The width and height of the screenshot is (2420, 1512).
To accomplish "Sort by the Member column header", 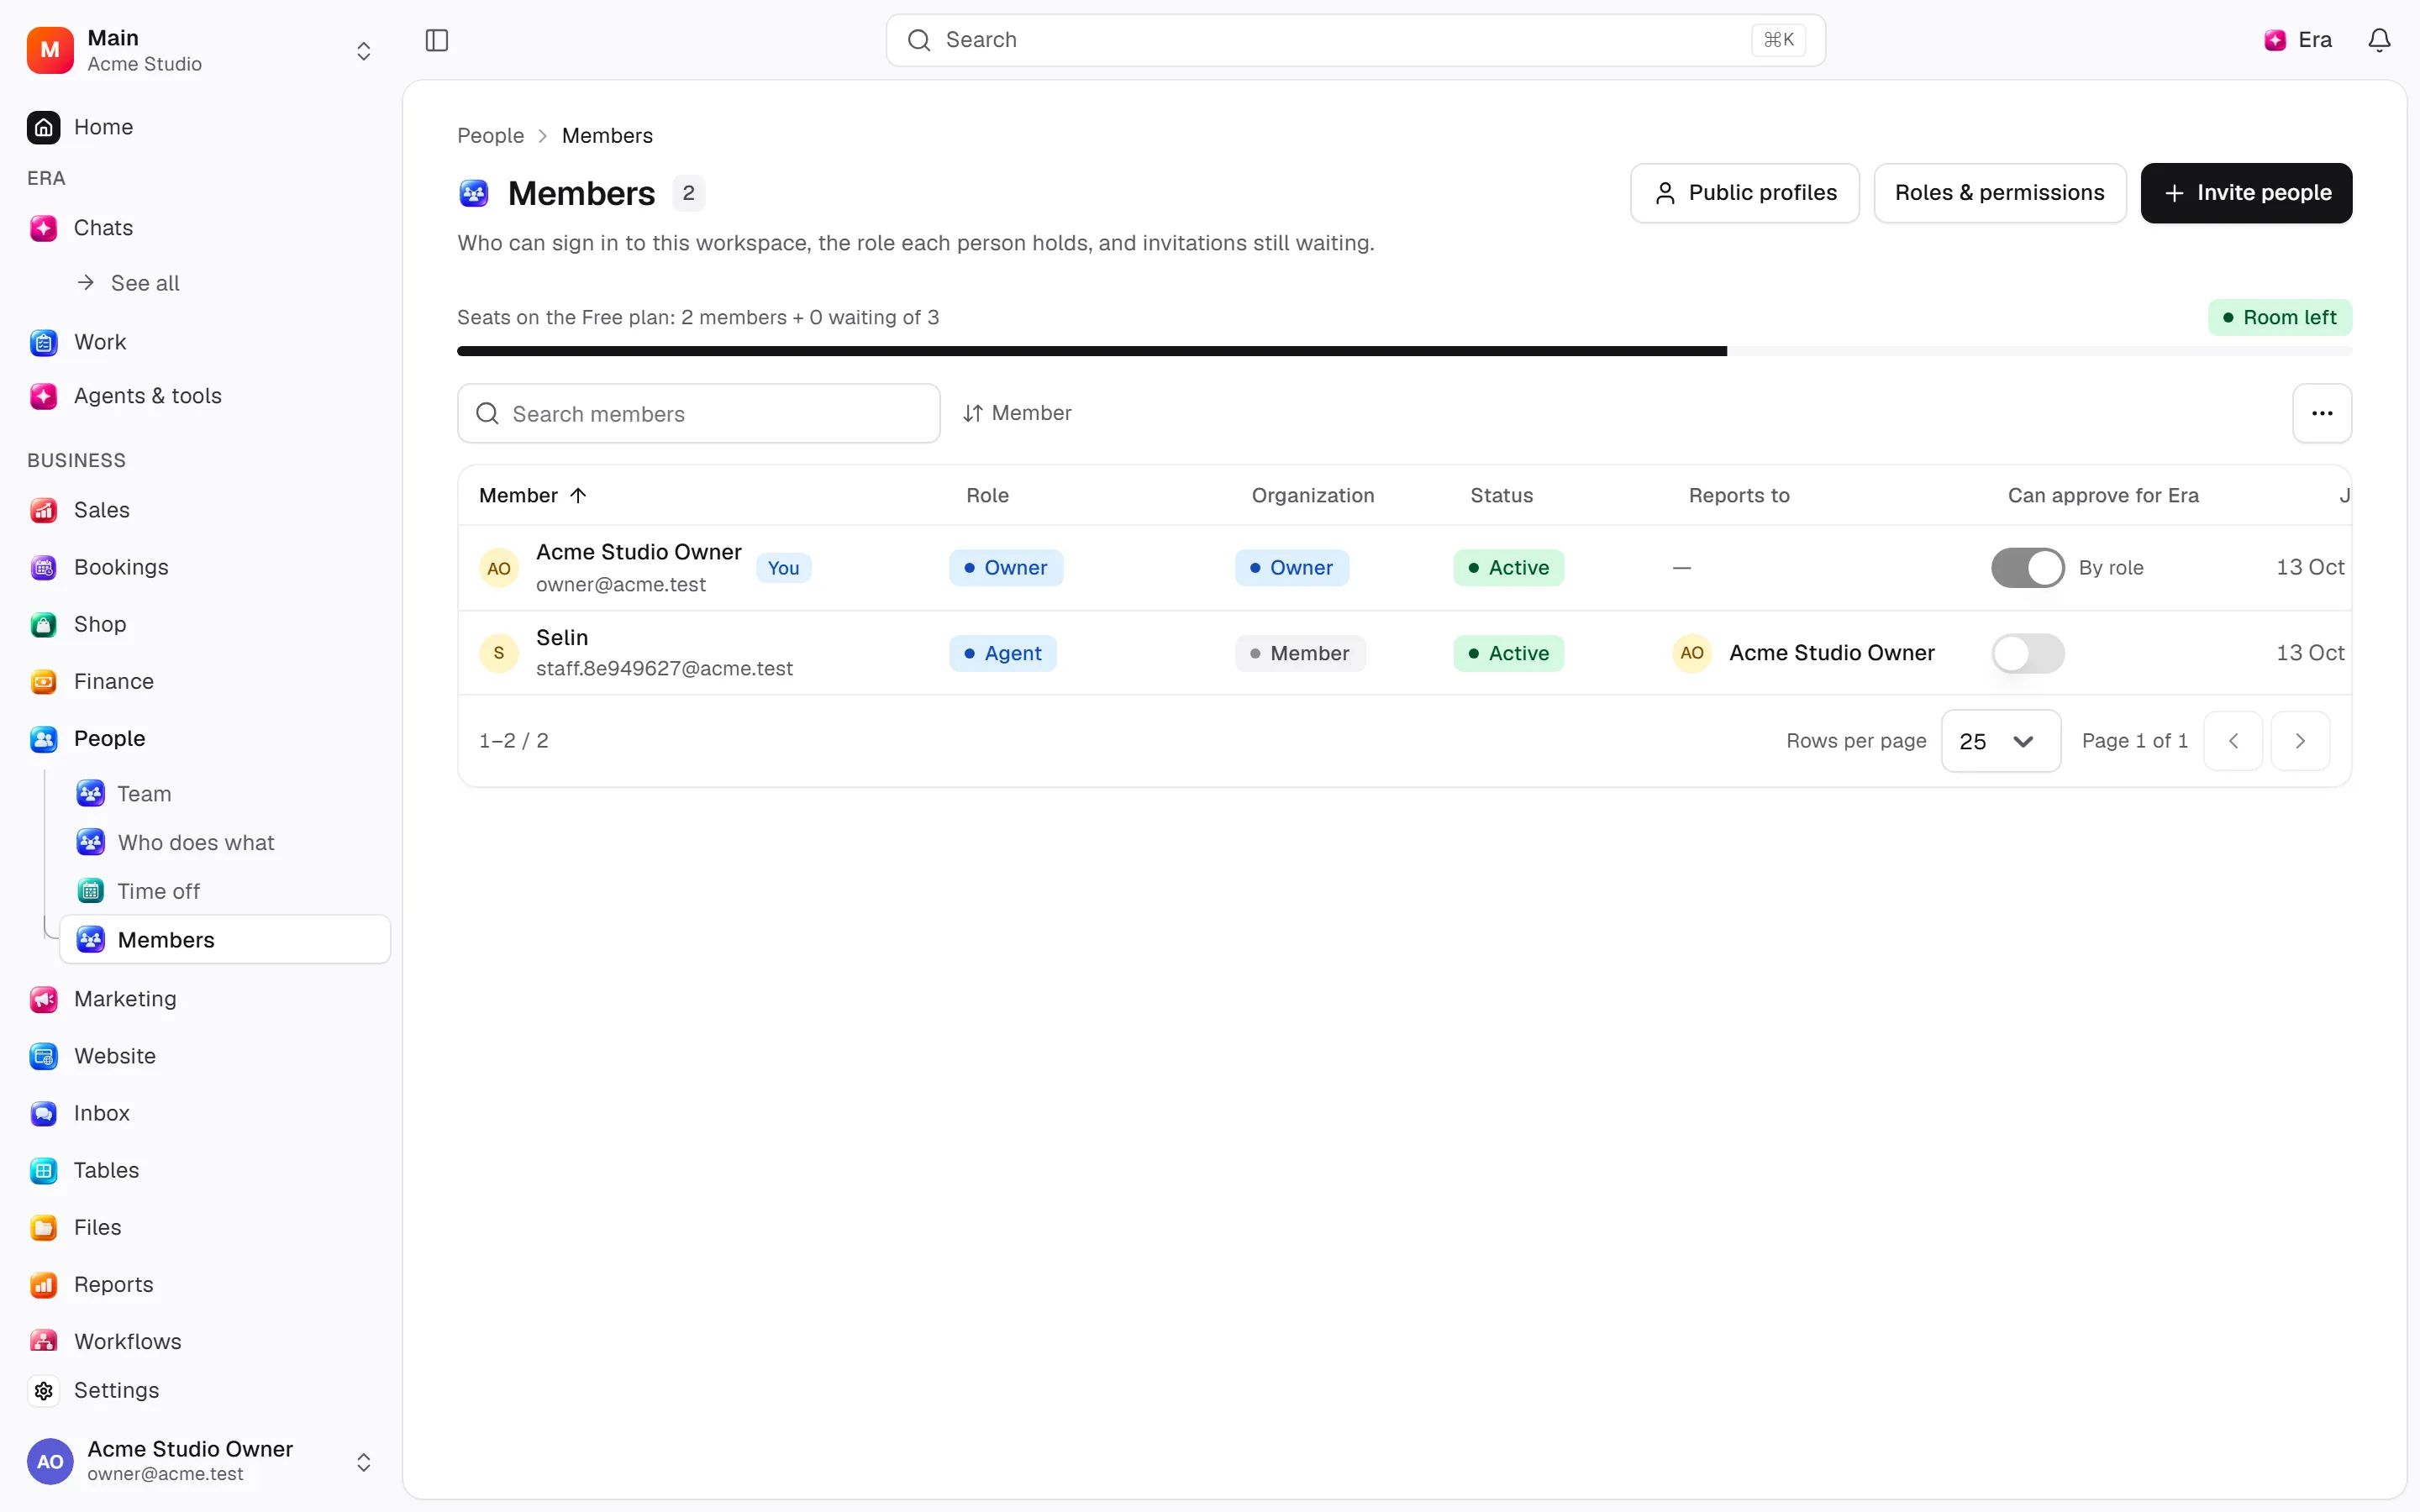I will coord(532,495).
